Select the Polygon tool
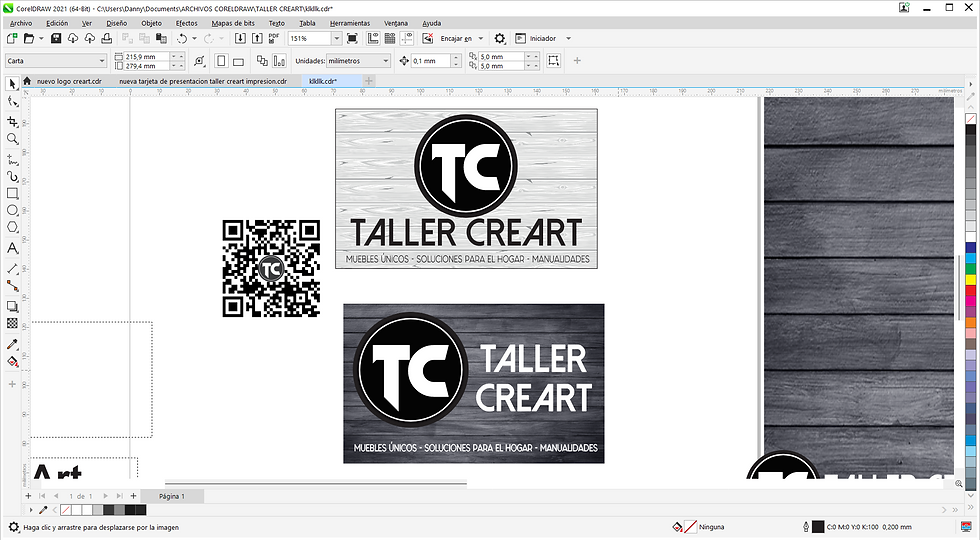The width and height of the screenshot is (980, 540). (x=12, y=228)
